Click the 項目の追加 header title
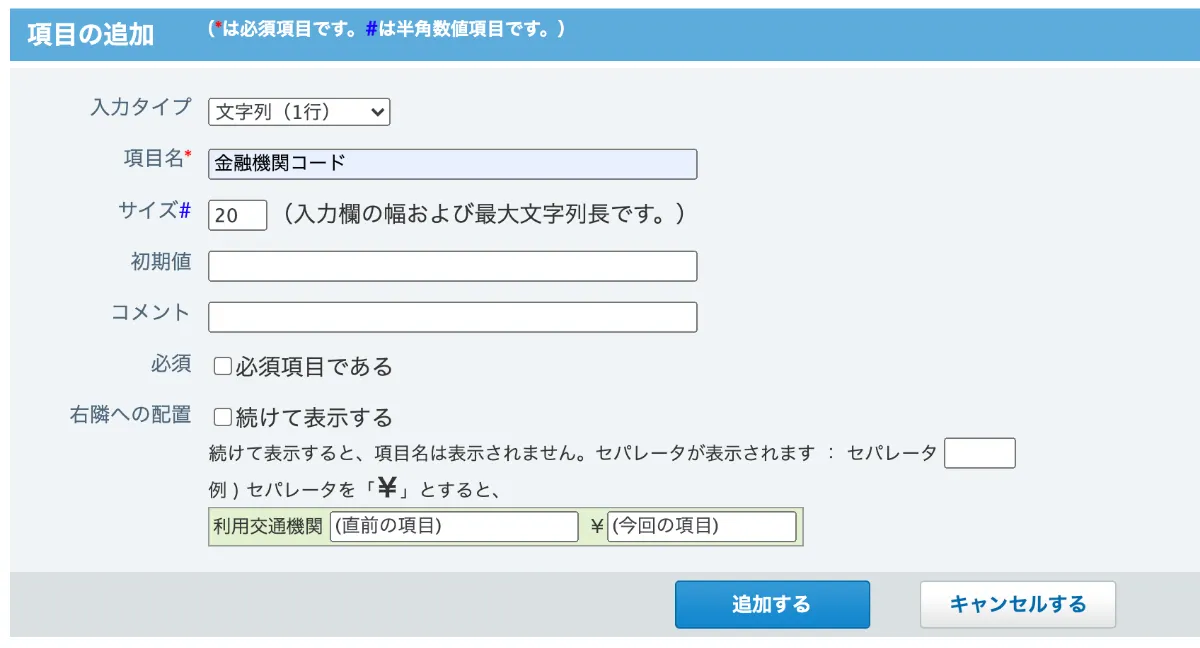Screen dimensions: 1200x648 click(x=90, y=35)
